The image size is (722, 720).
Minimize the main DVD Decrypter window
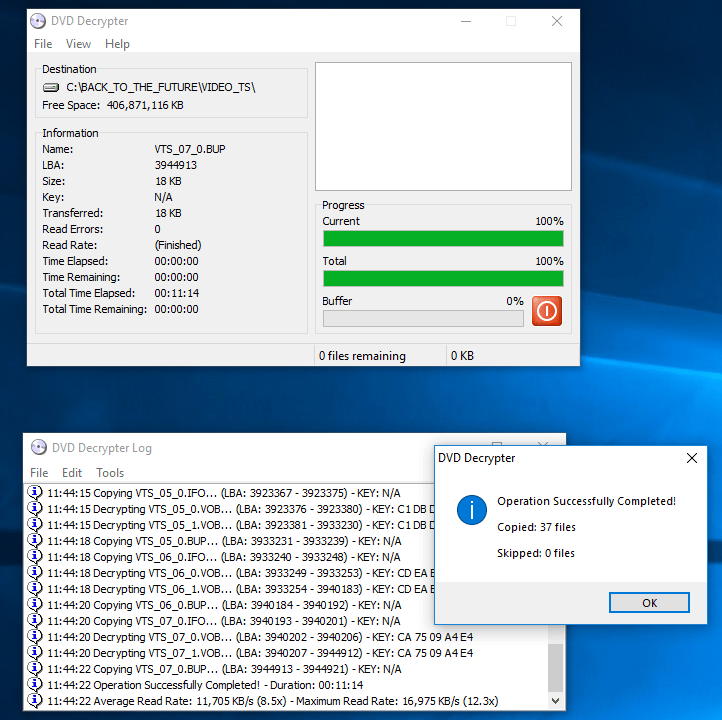point(466,21)
